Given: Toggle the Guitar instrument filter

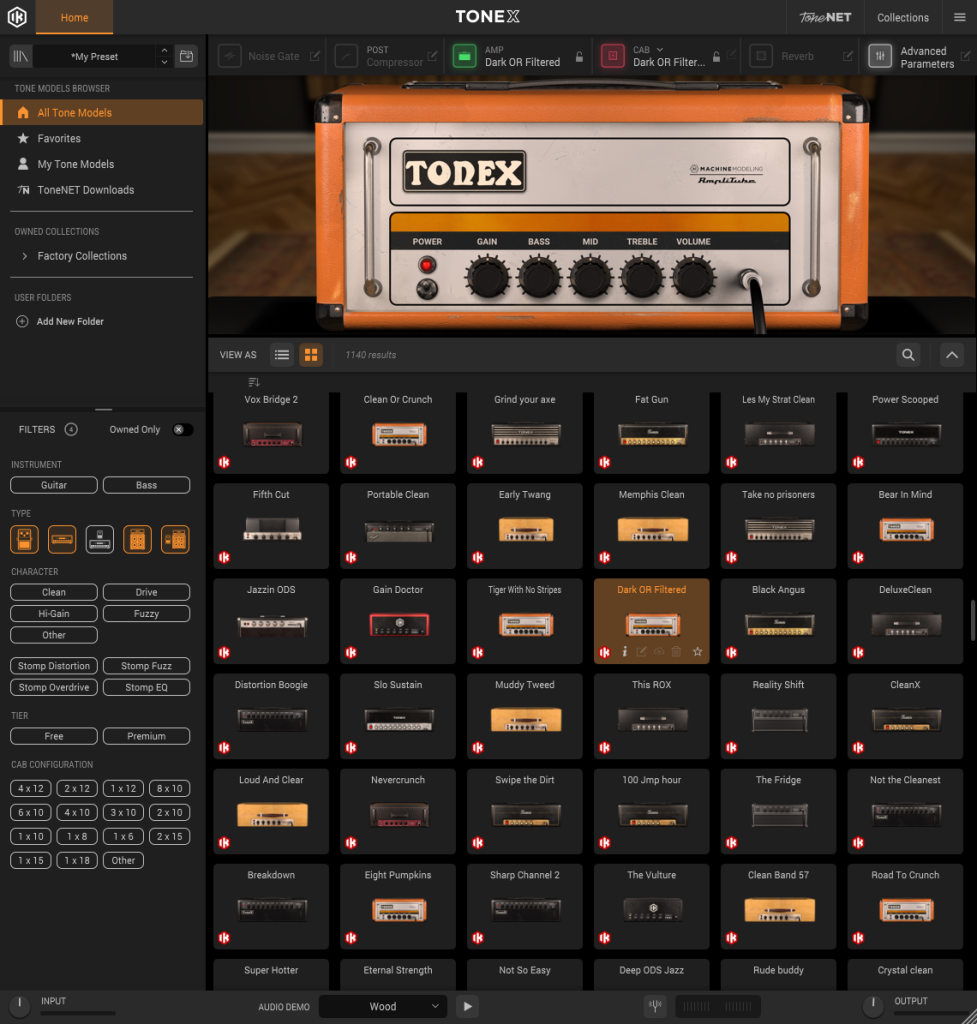Looking at the screenshot, I should click(54, 485).
